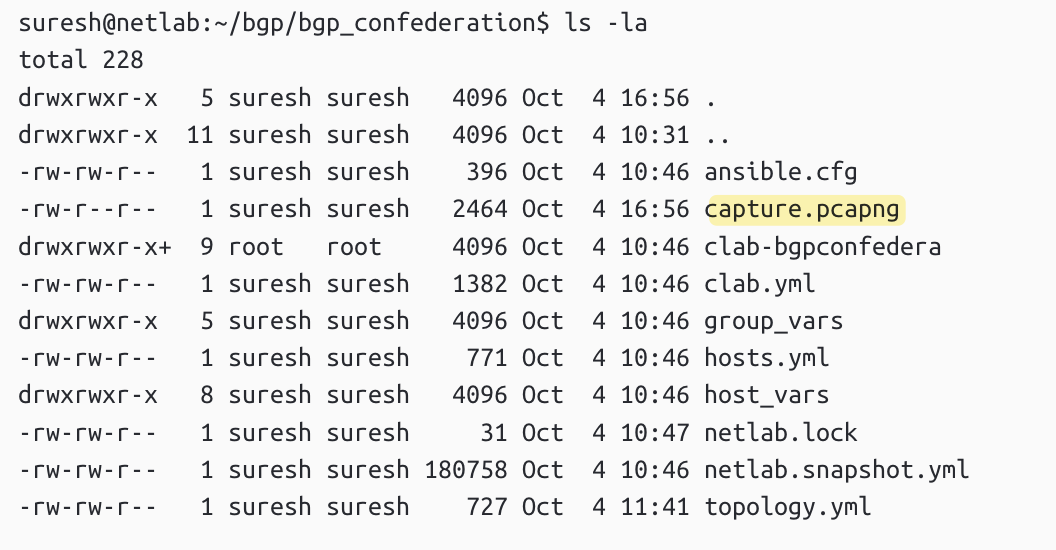This screenshot has height=550, width=1056.
Task: Click the host_vars directory name
Action: (x=767, y=395)
